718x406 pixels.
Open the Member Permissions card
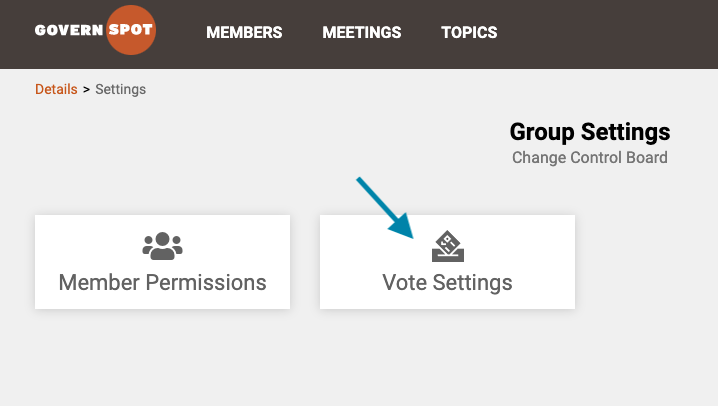(163, 262)
